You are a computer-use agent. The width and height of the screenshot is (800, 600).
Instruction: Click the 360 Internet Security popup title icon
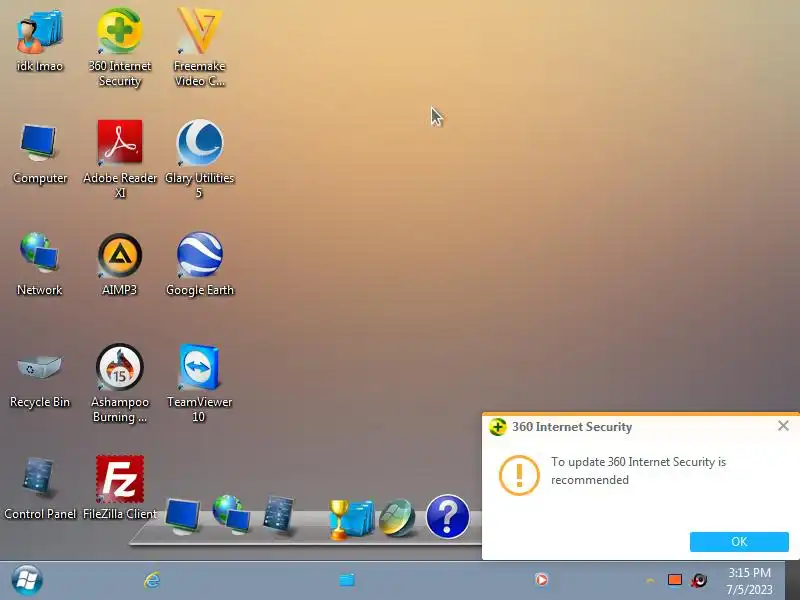pos(497,427)
